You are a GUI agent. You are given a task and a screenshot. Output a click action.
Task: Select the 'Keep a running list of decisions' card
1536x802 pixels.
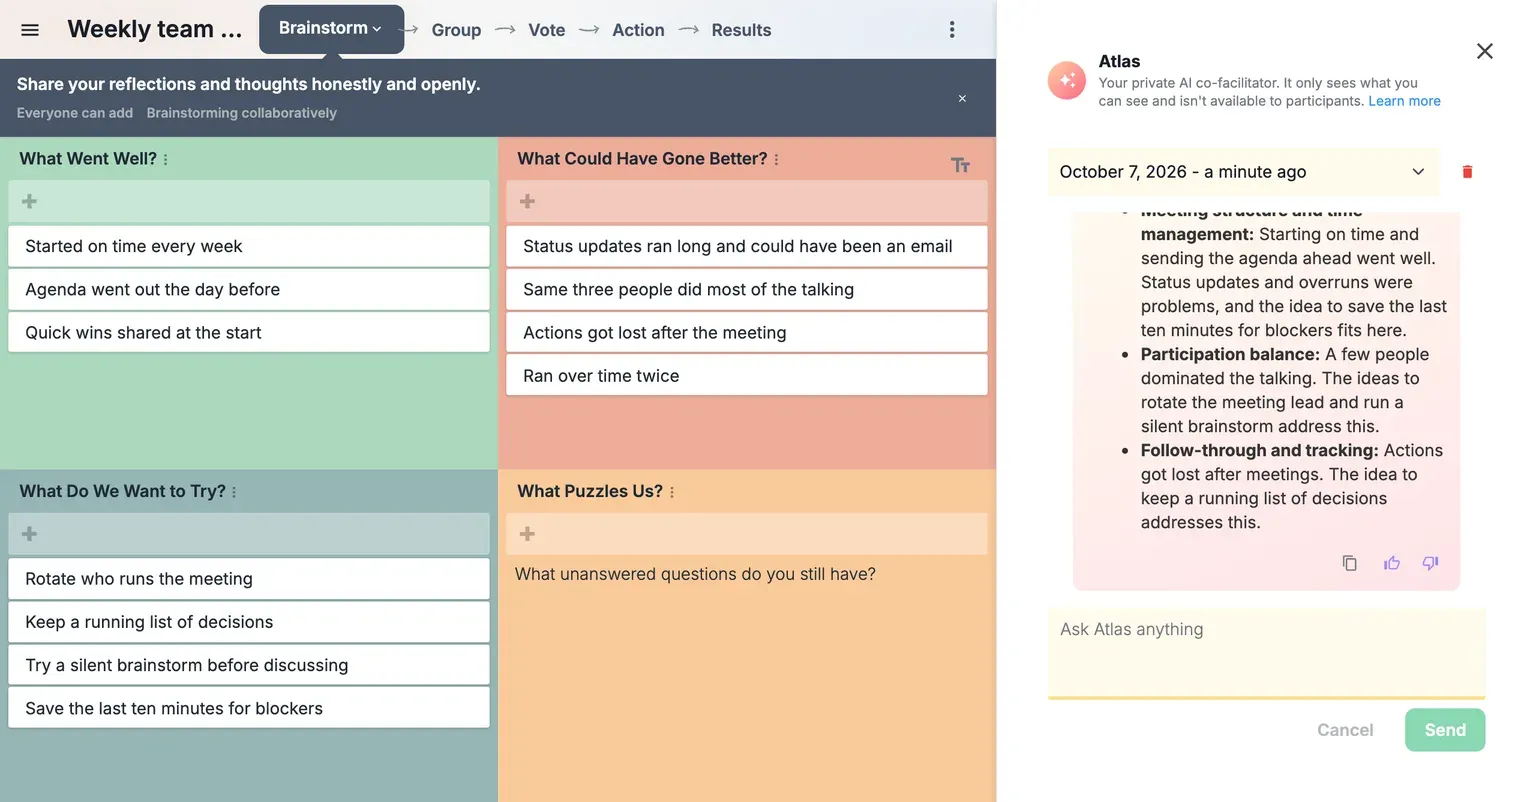249,622
